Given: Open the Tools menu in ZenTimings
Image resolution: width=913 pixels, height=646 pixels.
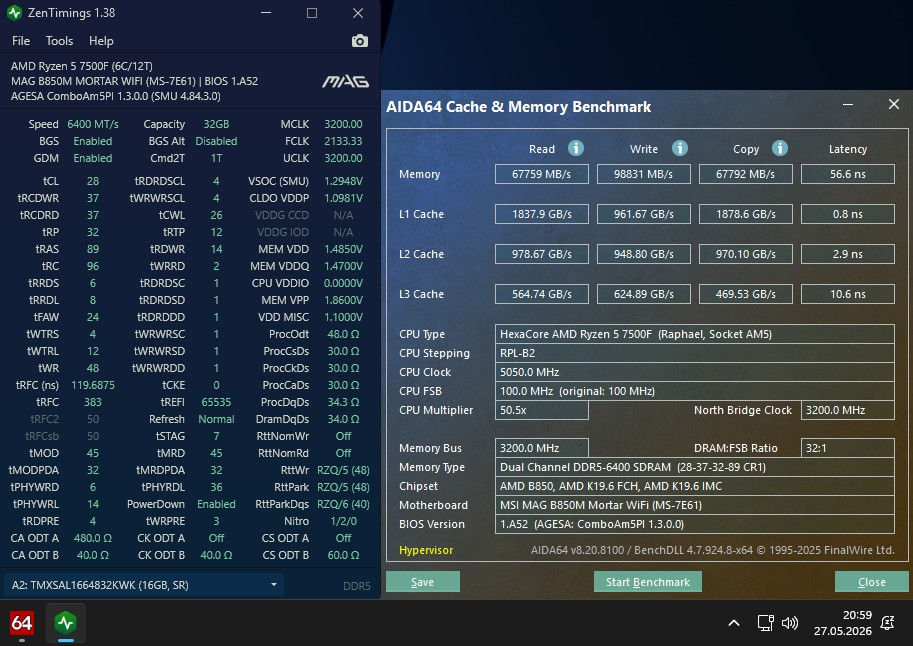Looking at the screenshot, I should pos(59,41).
